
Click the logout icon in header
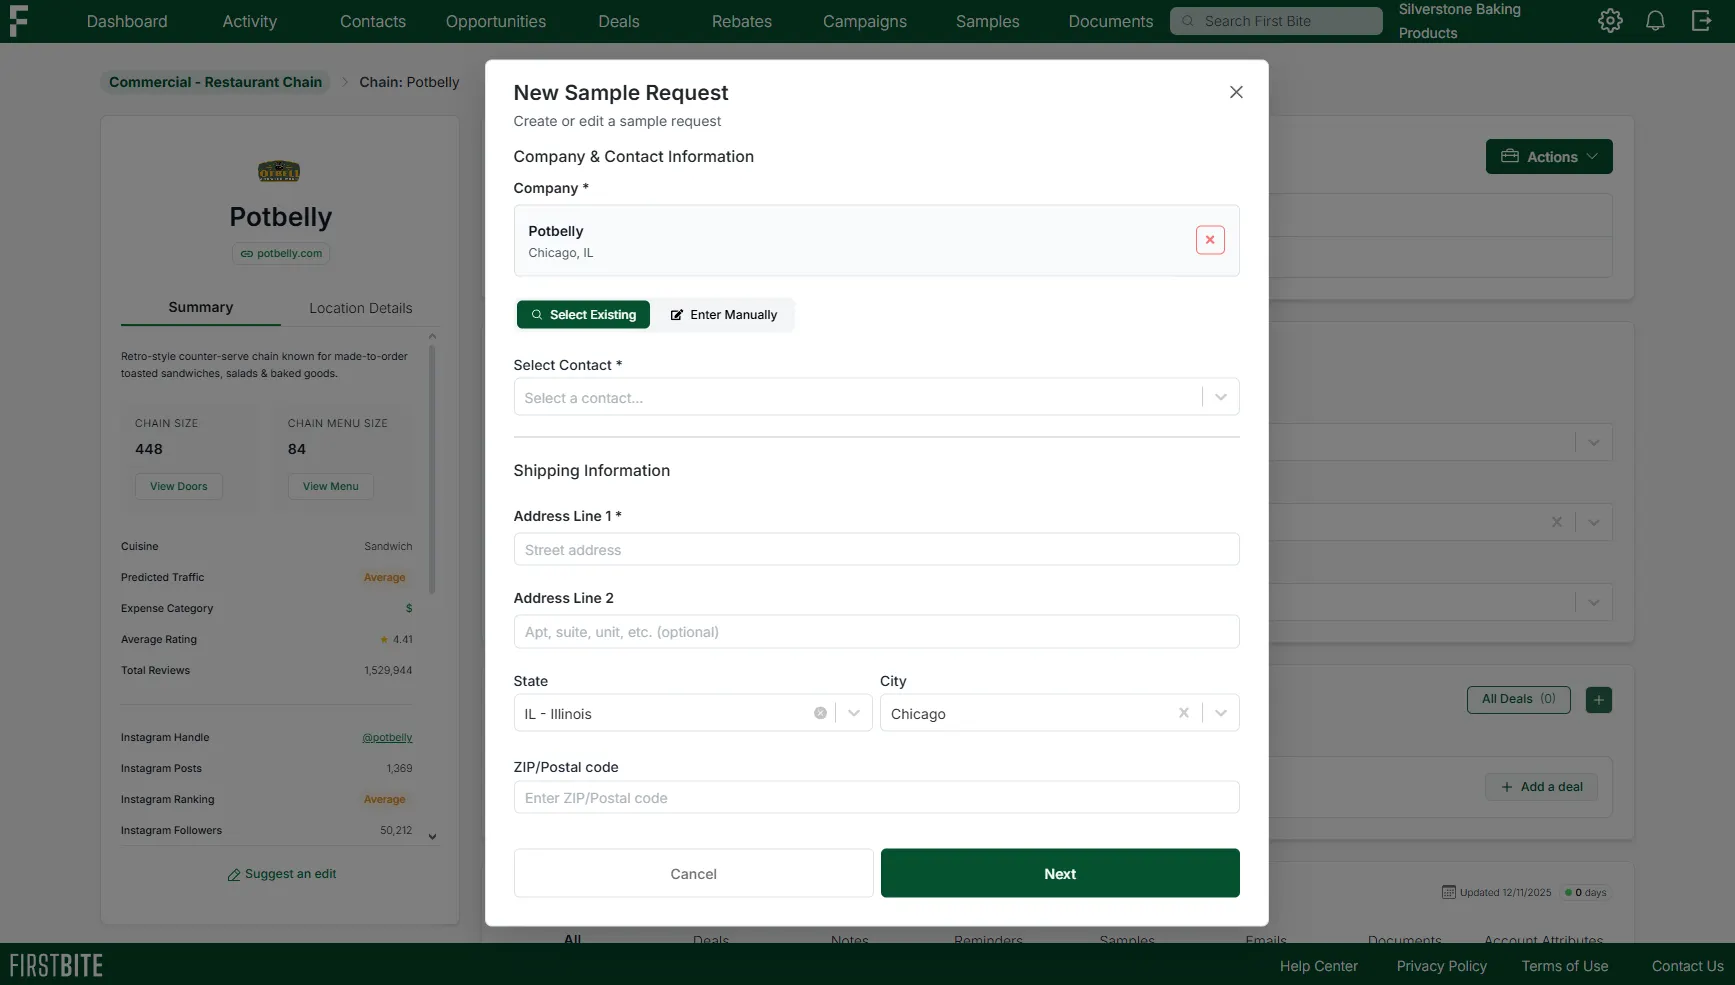1701,21
